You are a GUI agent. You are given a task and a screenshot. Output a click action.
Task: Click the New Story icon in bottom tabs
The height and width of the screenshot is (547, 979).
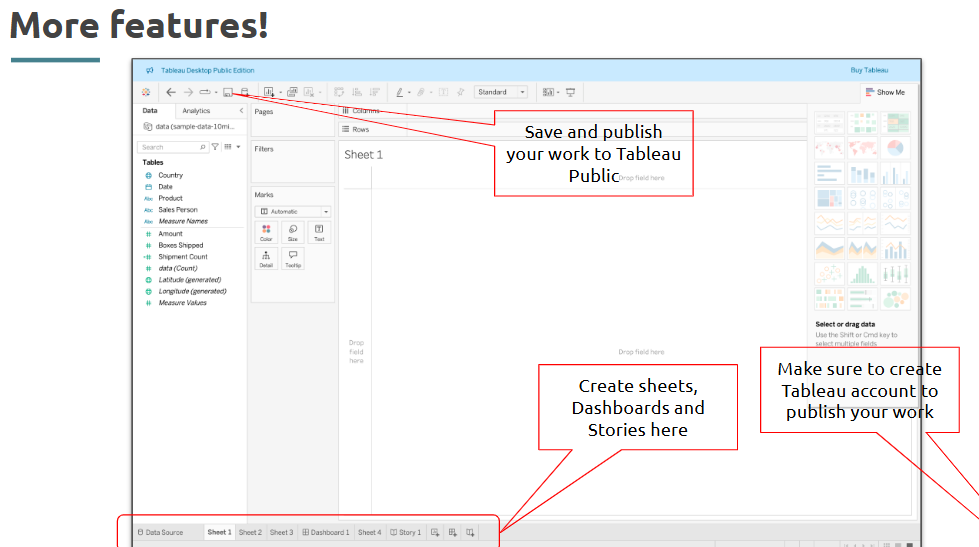(470, 533)
